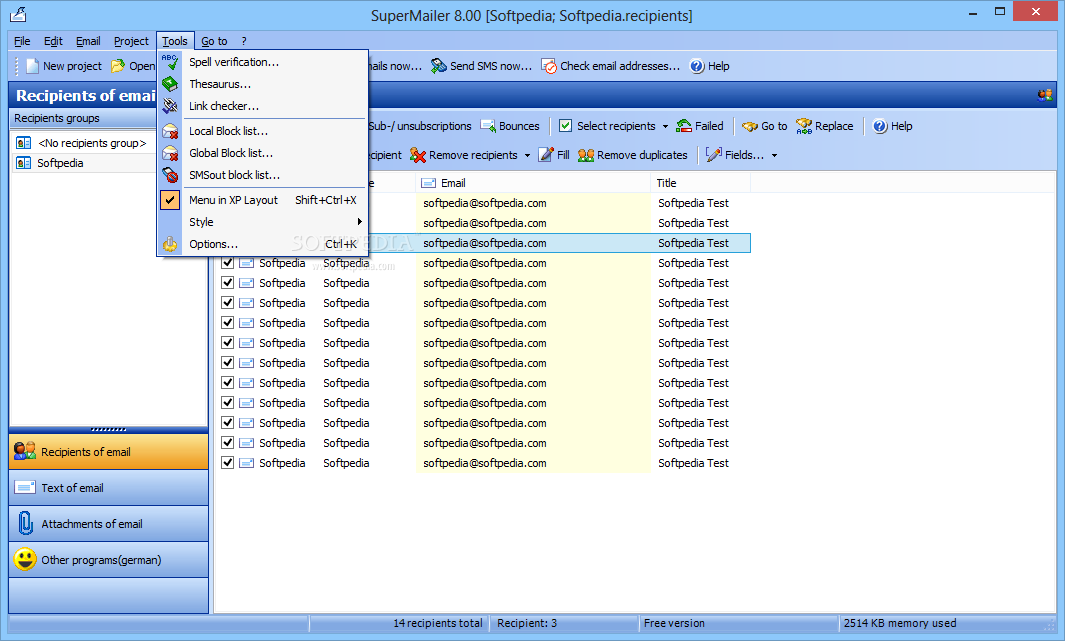The image size is (1065, 641).
Task: Click the Spell verification ABC icon
Action: [170, 62]
